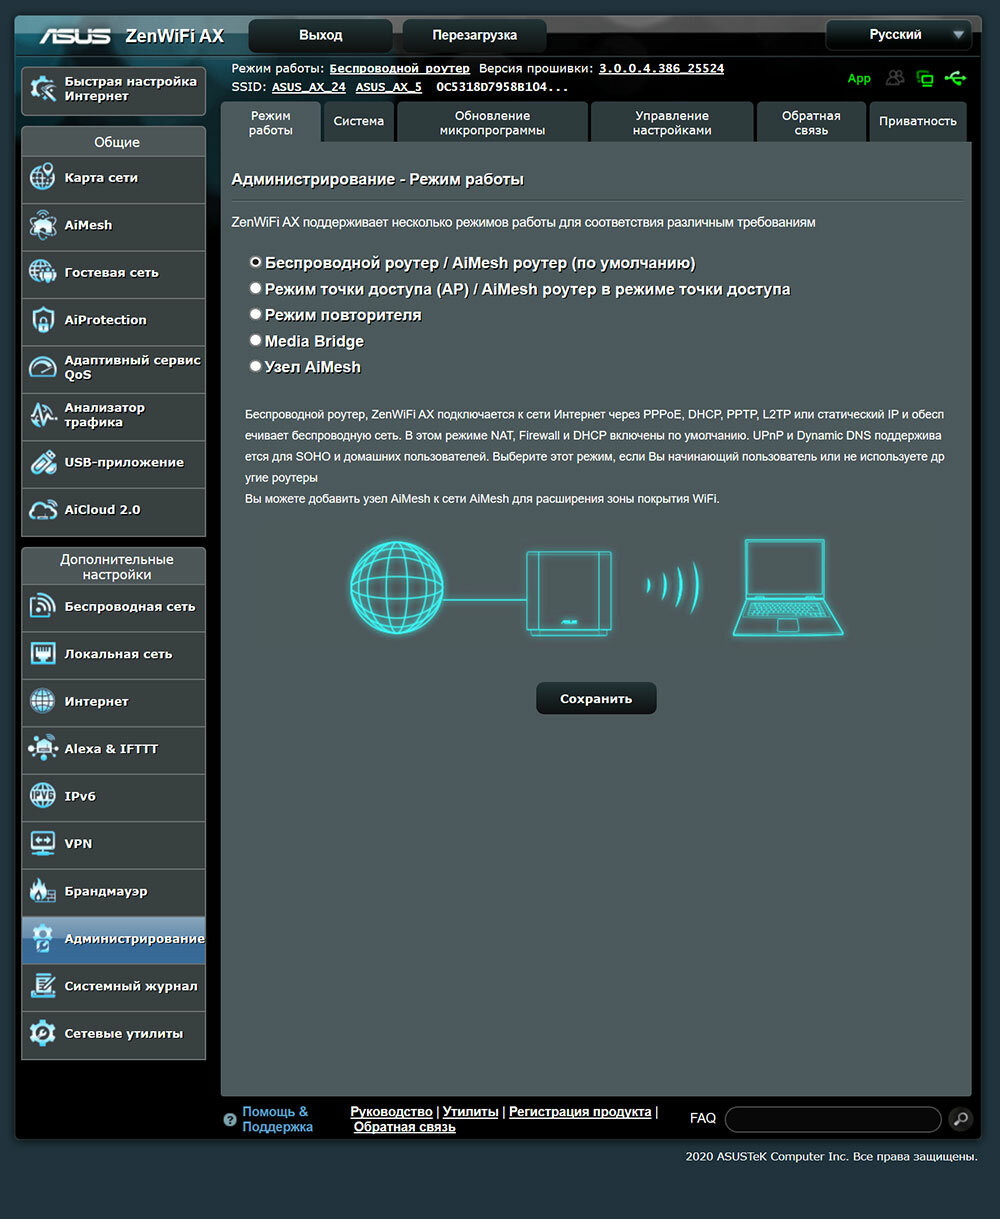Click the USB-приложение icon
This screenshot has width=1000, height=1219.
(x=43, y=462)
